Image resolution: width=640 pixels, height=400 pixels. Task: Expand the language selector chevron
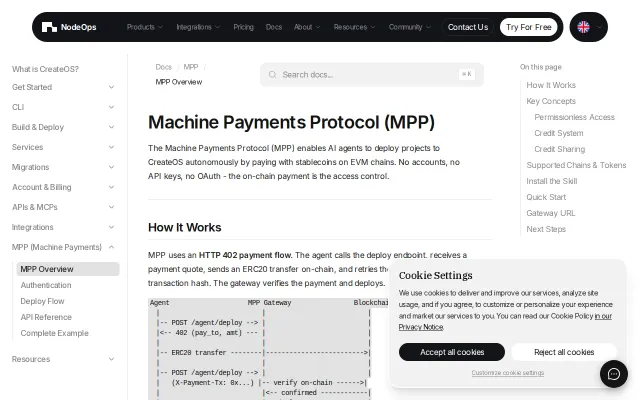click(x=599, y=27)
